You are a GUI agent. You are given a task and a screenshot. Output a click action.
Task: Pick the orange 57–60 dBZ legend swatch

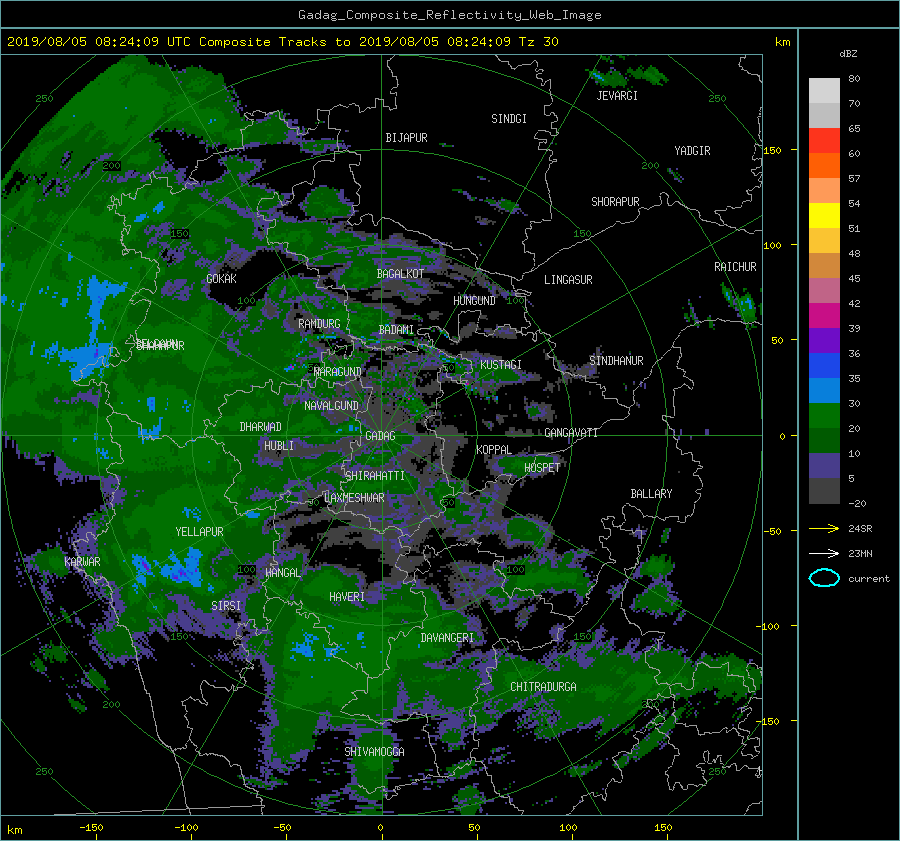click(824, 165)
